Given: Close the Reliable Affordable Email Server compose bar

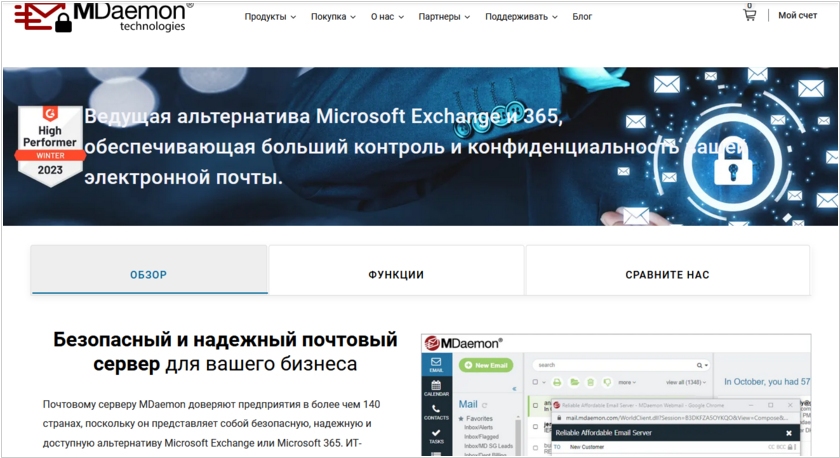Looking at the screenshot, I should 789,433.
